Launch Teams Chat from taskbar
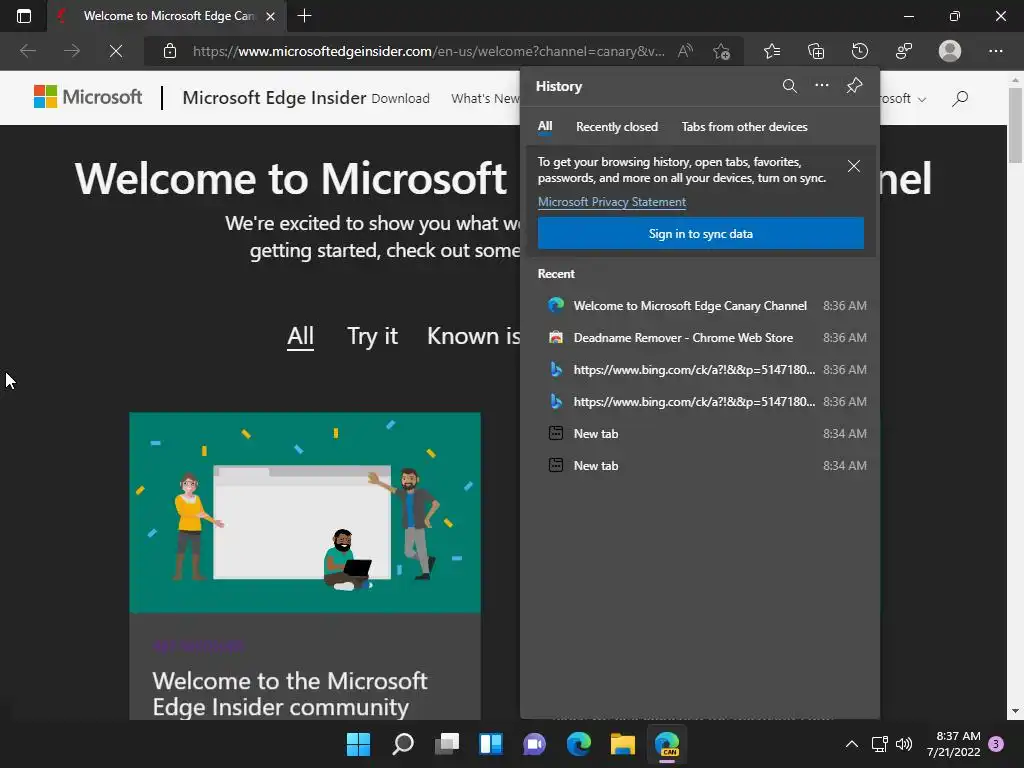 534,744
